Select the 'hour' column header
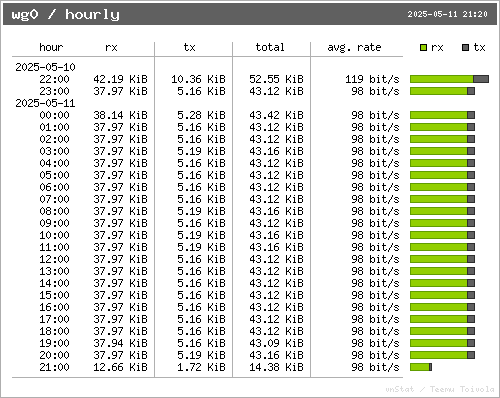Screen dimensions: 500x398 click(x=51, y=47)
